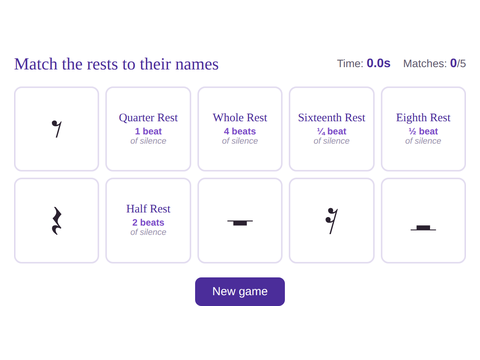Click the 'Match the rests' heading
Viewport: 480px width, 360px height.
click(x=116, y=64)
